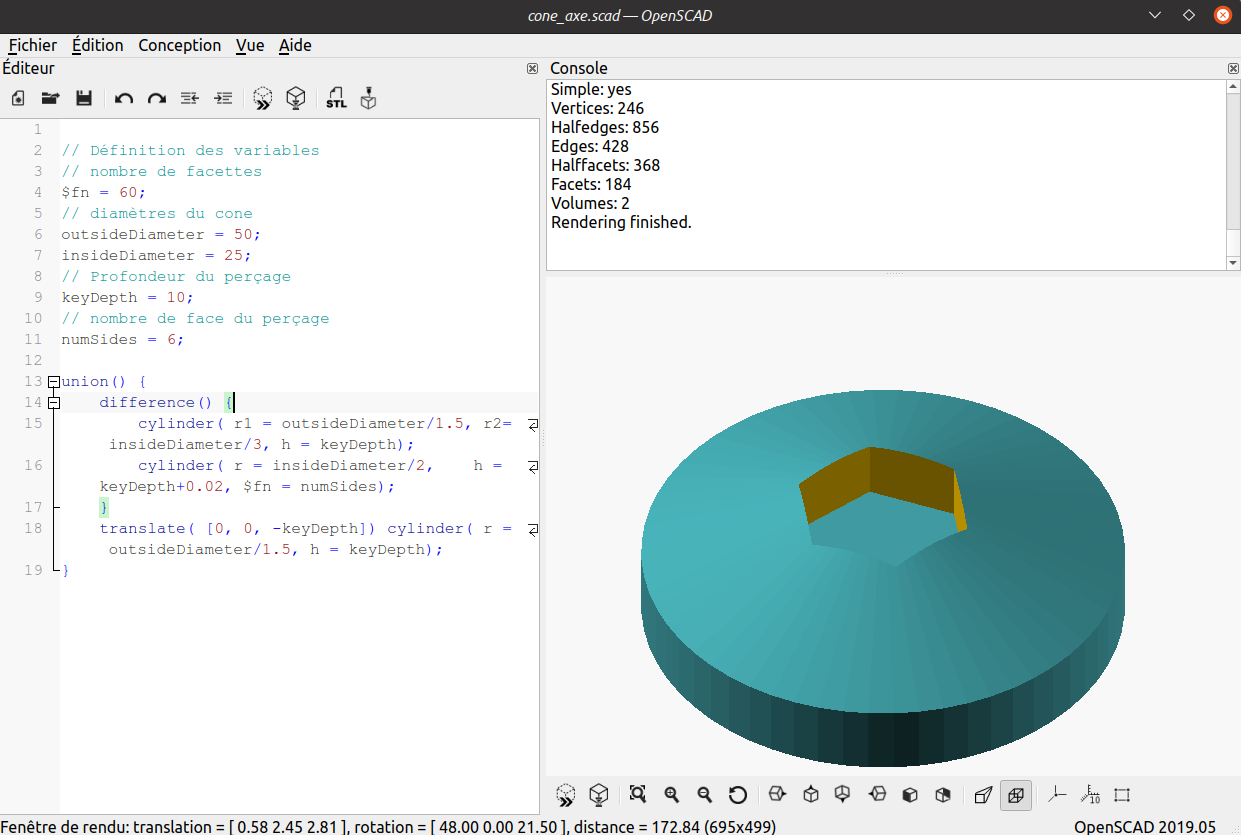
Task: Close the Console panel
Action: (x=1232, y=69)
